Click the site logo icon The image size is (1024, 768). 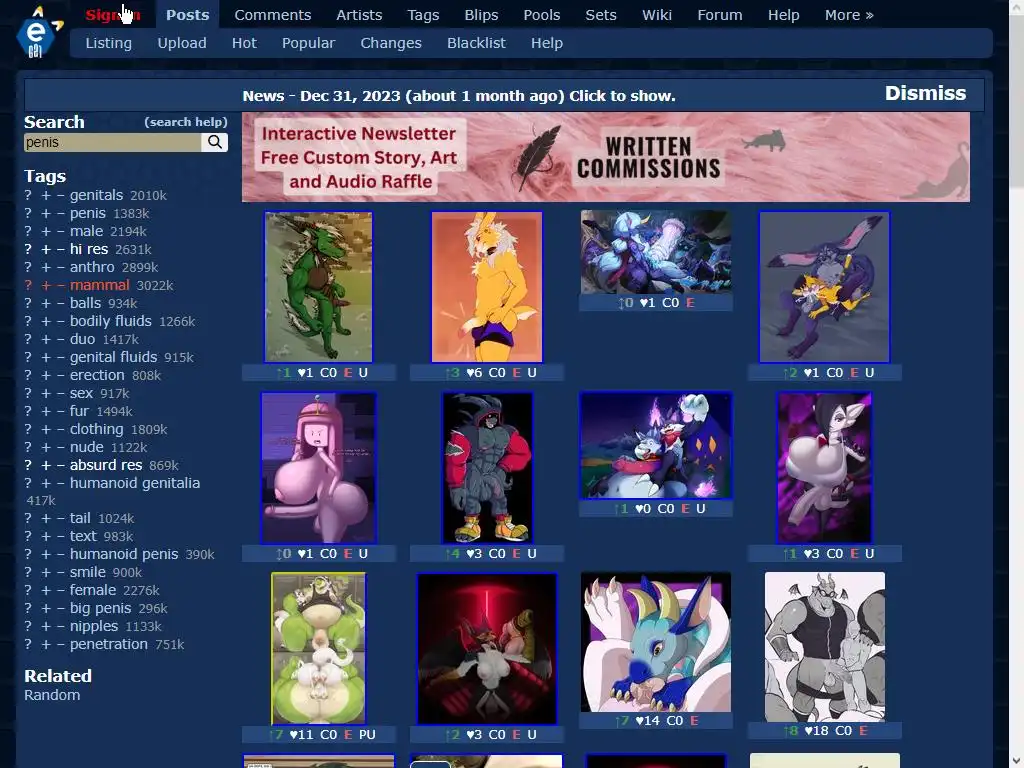point(39,32)
